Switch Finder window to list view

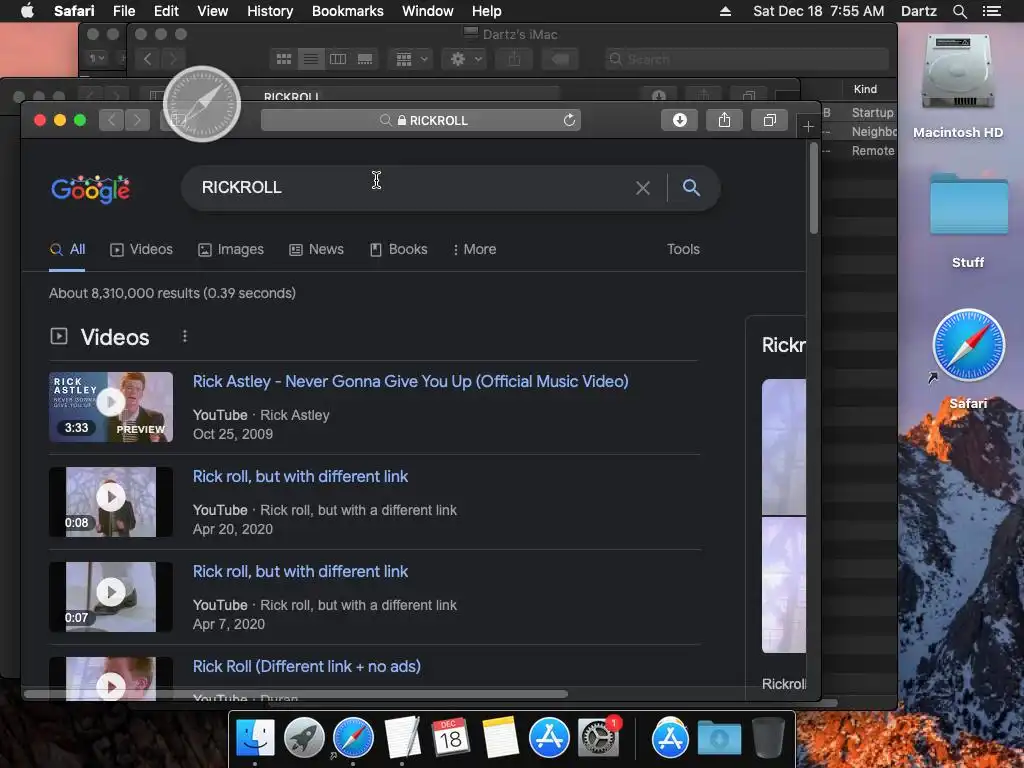click(311, 59)
